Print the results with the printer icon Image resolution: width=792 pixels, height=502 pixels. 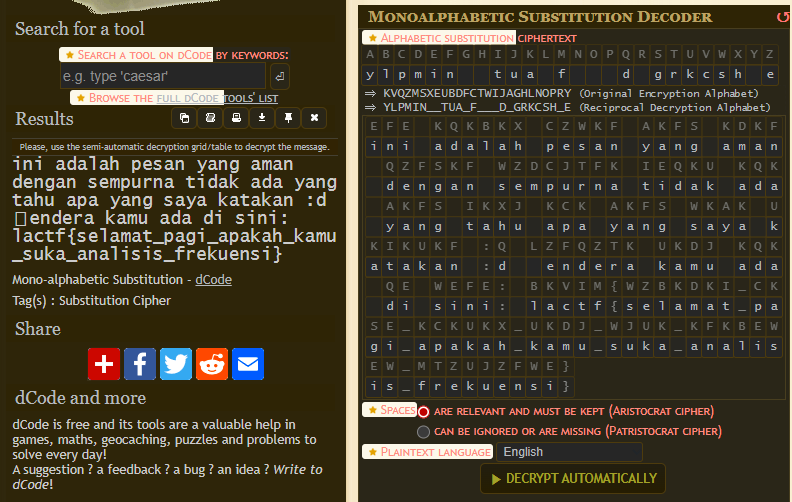click(x=236, y=118)
